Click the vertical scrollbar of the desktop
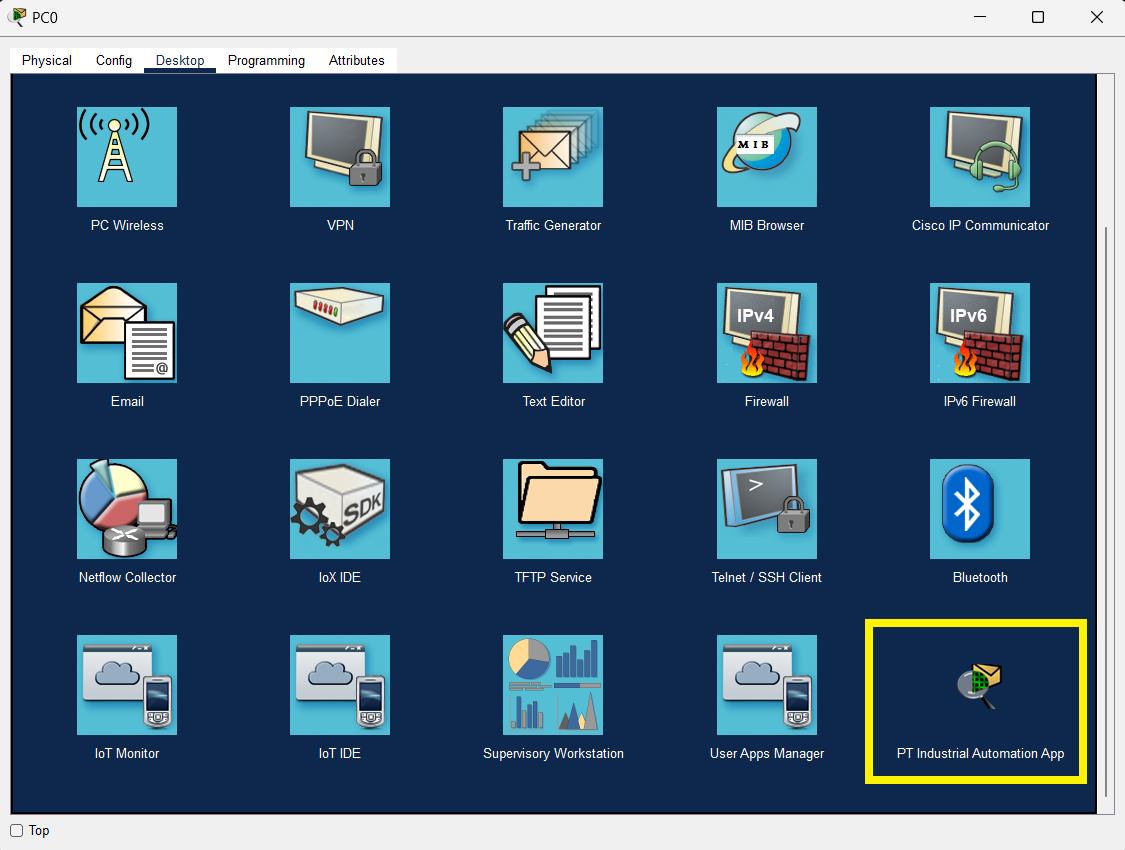The width and height of the screenshot is (1125, 850). [x=1105, y=500]
